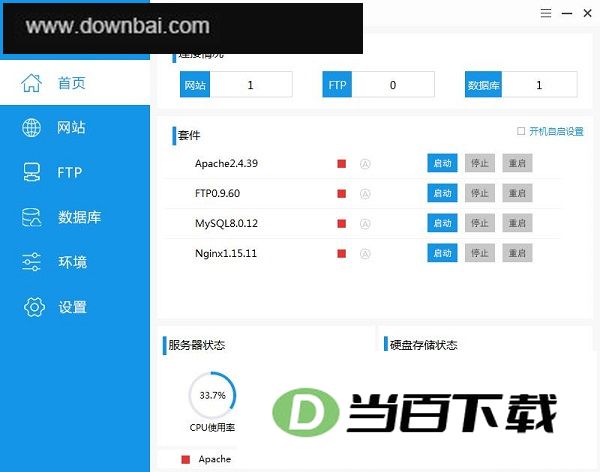The image size is (600, 472).
Task: Open the hamburger menu in title bar
Action: [546, 13]
